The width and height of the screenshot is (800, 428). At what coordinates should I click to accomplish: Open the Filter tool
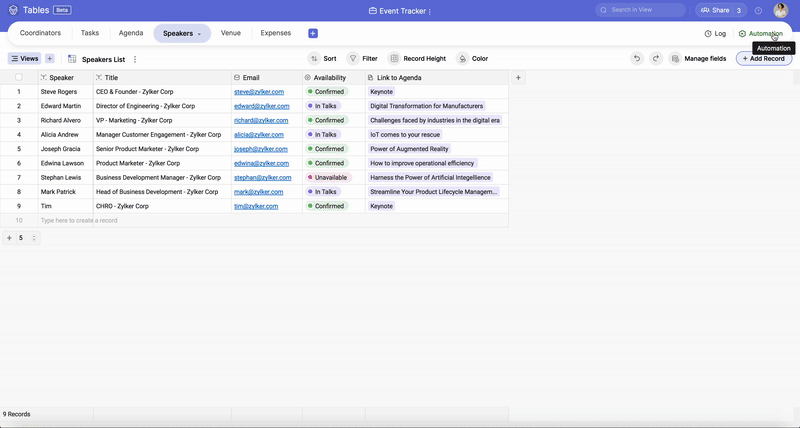click(362, 59)
